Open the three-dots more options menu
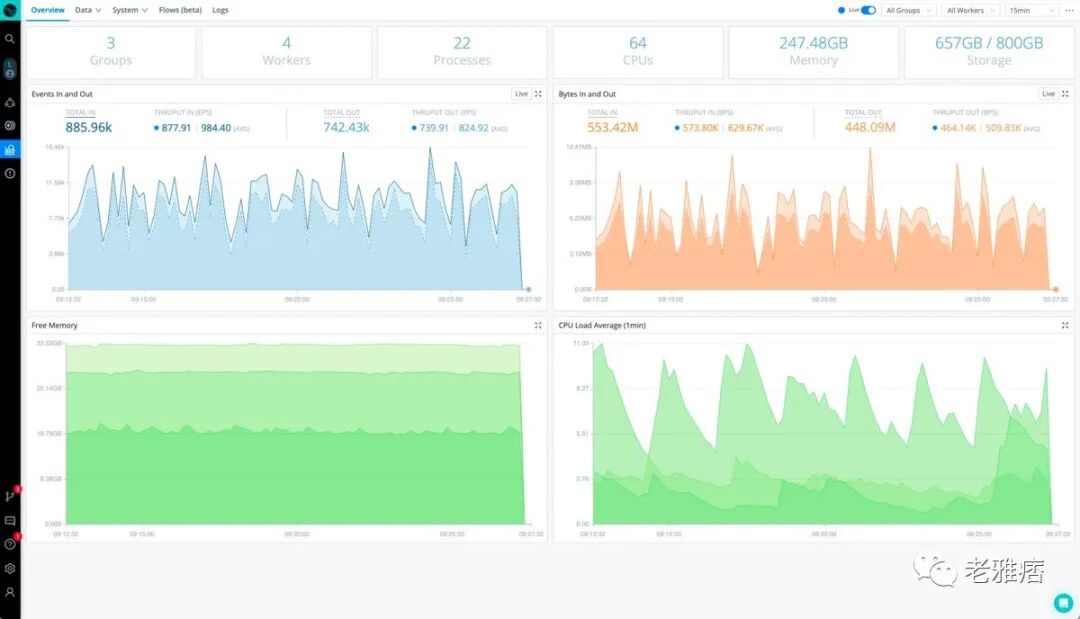This screenshot has height=619, width=1080. tap(1069, 10)
